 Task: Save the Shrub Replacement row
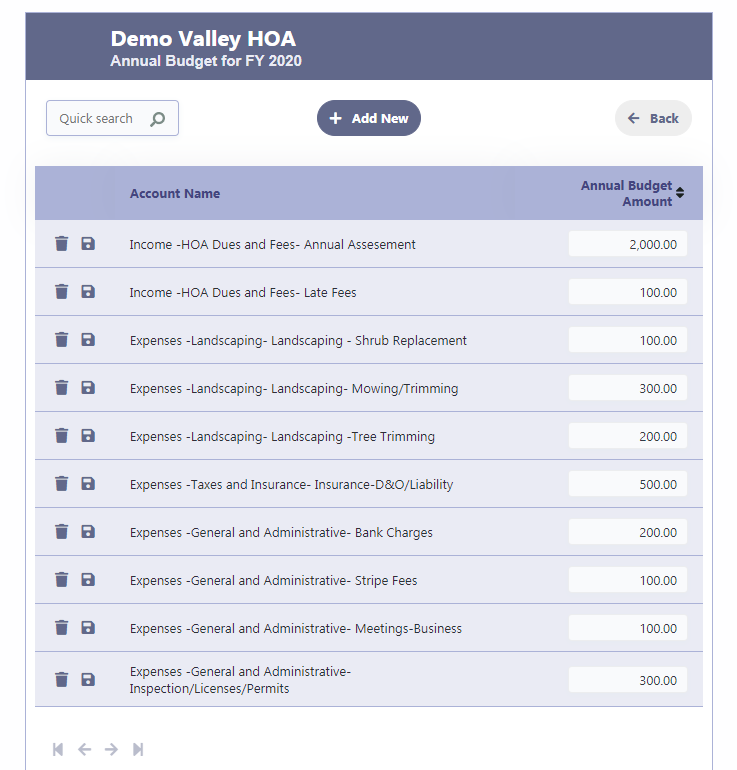tap(88, 340)
